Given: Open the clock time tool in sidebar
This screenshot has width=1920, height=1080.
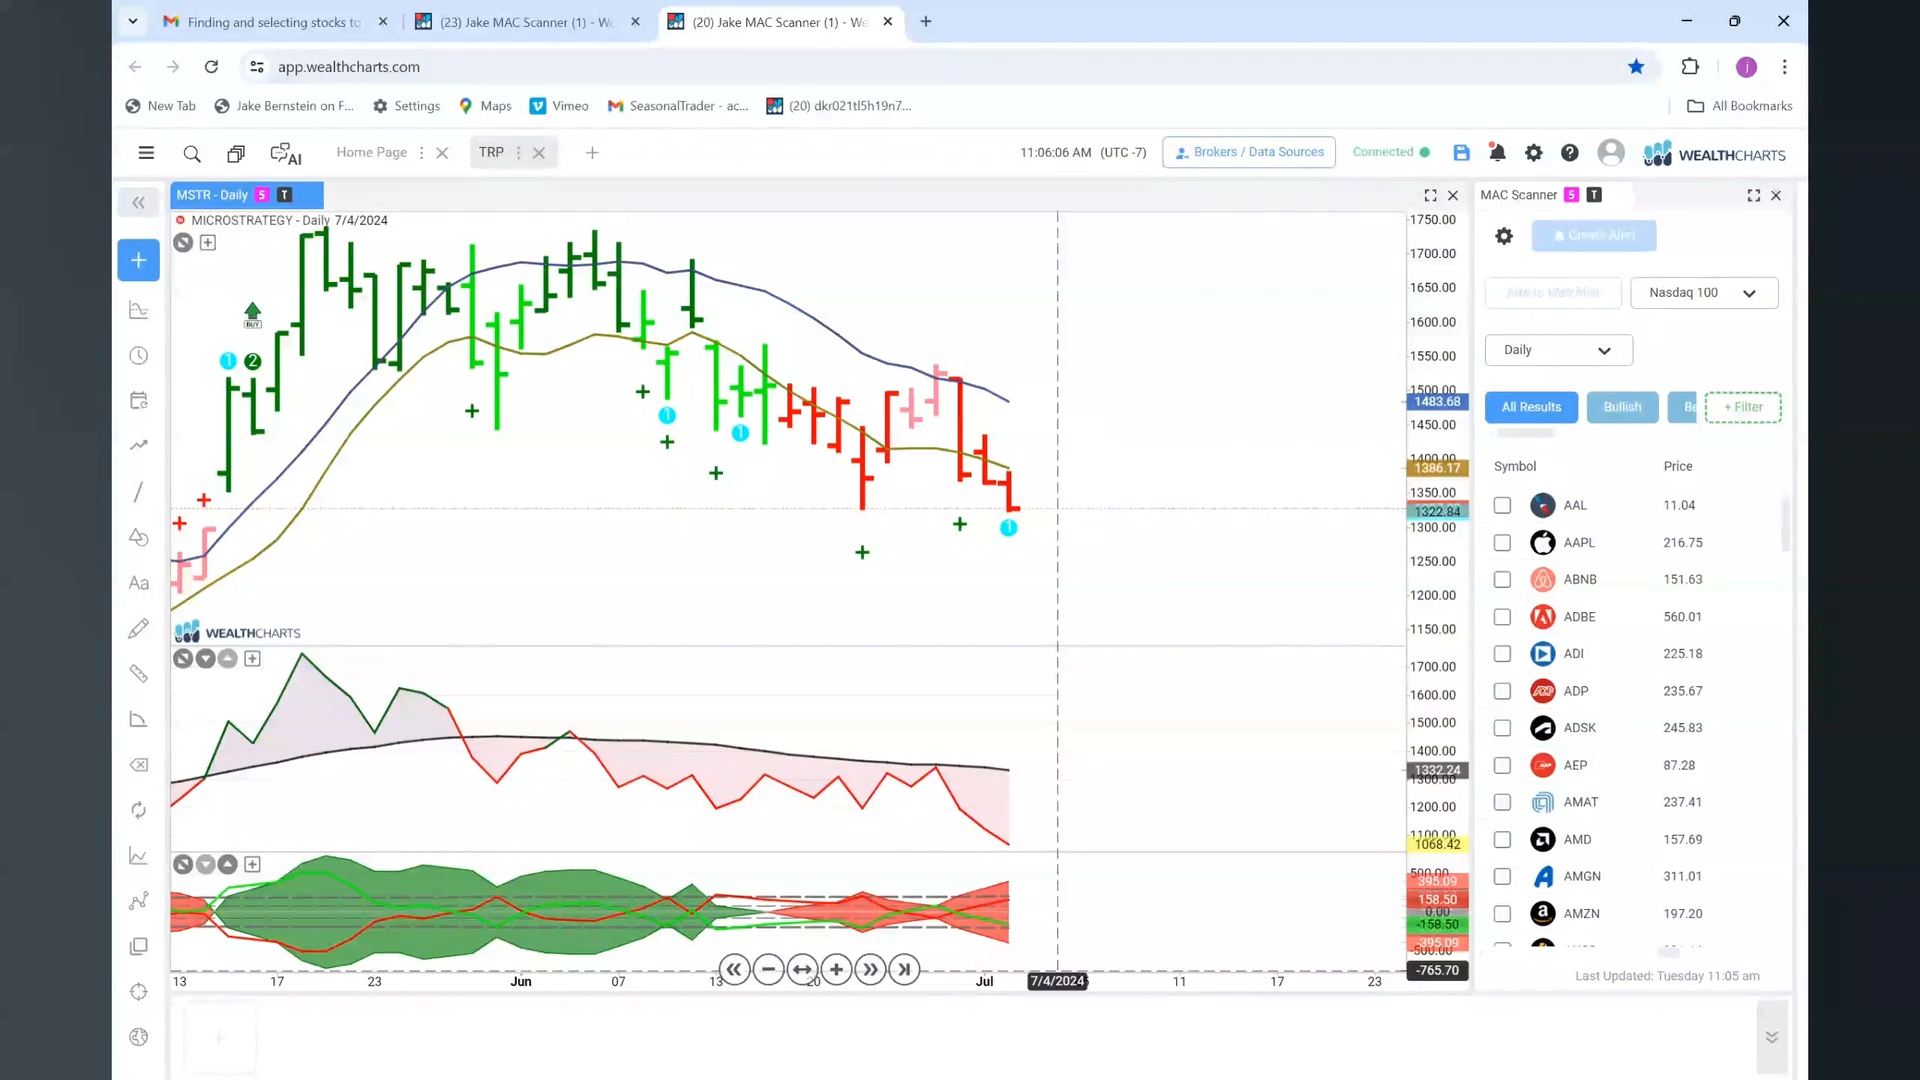Looking at the screenshot, I should (x=139, y=356).
